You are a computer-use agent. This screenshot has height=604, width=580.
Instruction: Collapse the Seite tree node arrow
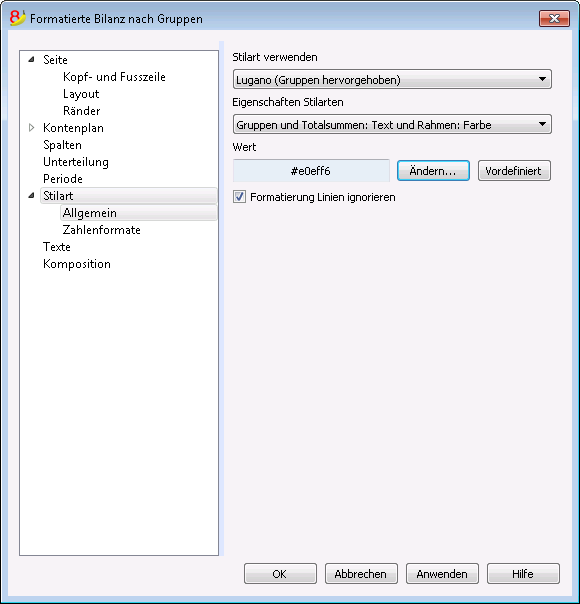(32, 60)
